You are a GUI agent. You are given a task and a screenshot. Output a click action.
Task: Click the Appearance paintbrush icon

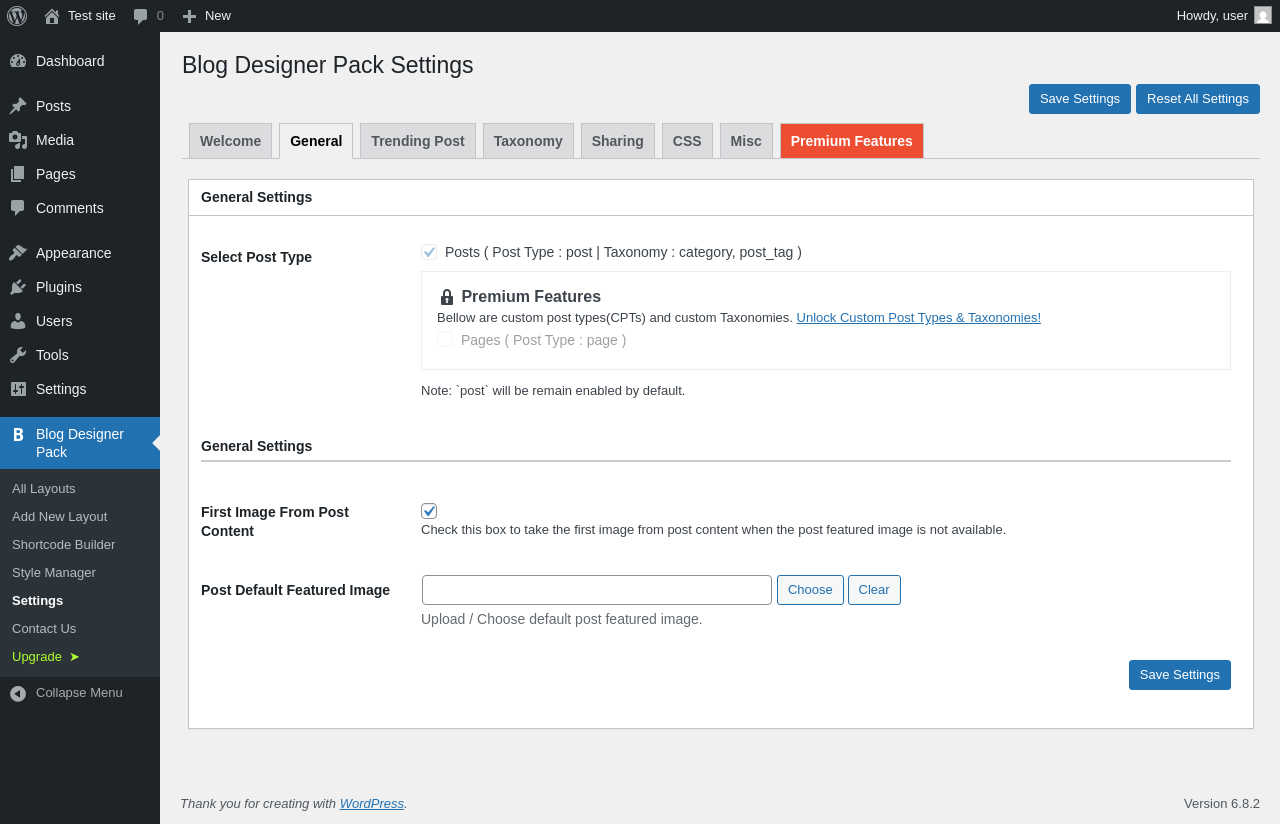point(18,253)
